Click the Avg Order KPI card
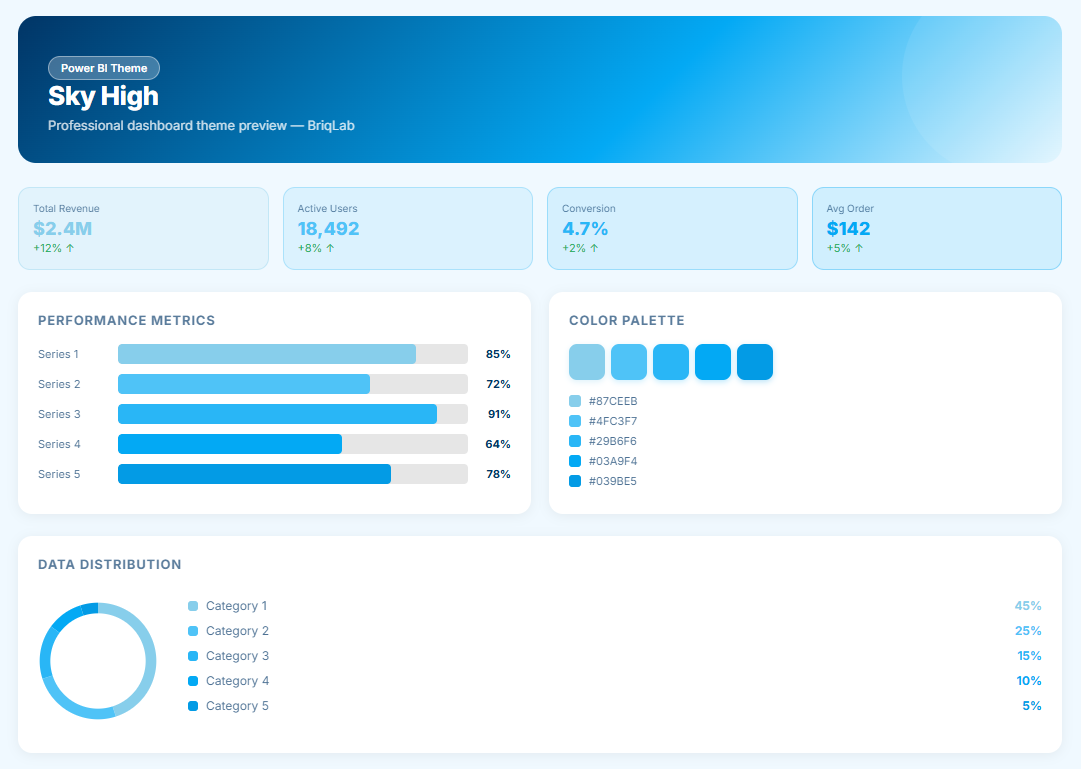 (x=936, y=228)
